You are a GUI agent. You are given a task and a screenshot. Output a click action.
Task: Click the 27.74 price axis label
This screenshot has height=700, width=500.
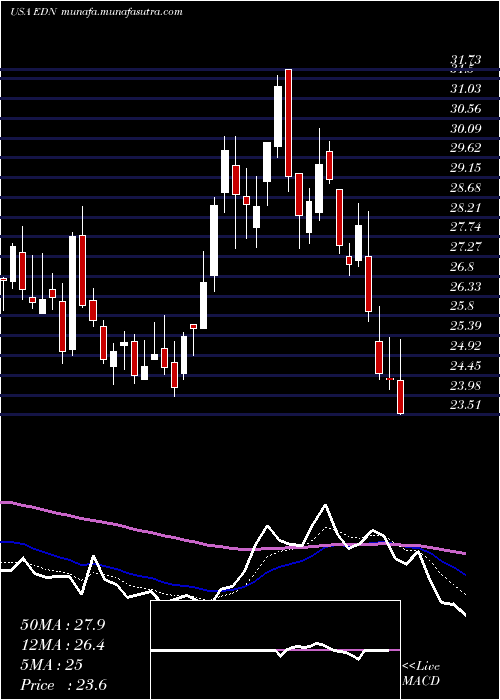(x=466, y=227)
